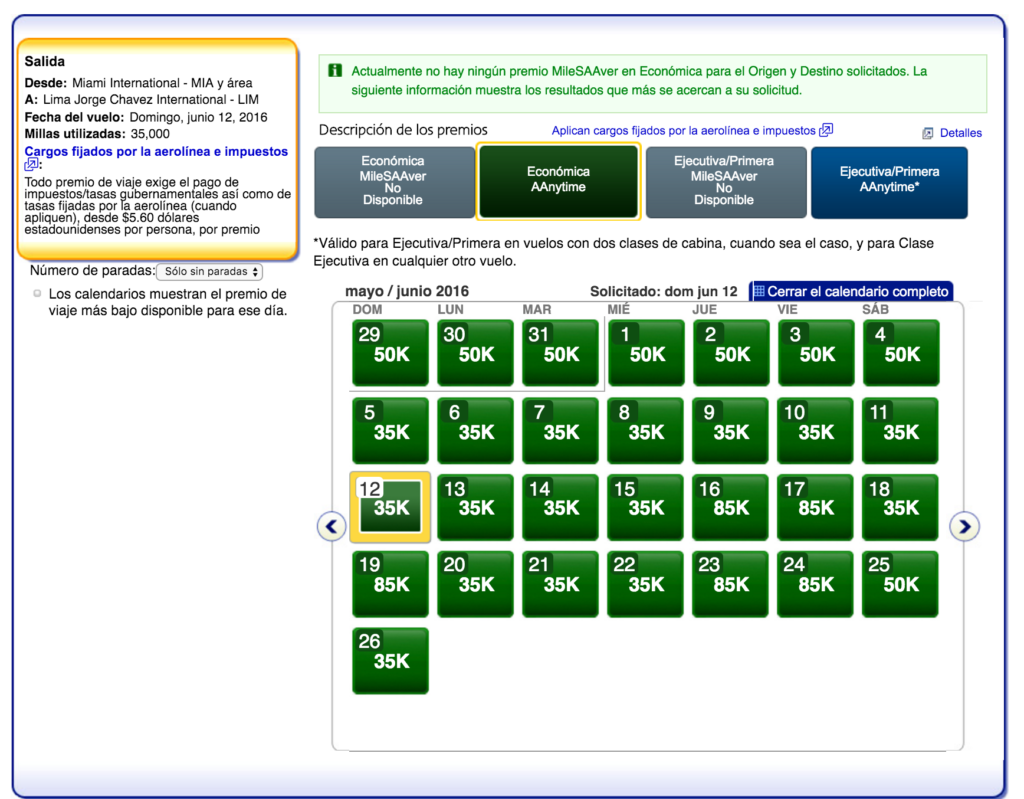Screen dimensions: 1024x799
Task: Select June 19 at 85K
Action: click(x=391, y=584)
